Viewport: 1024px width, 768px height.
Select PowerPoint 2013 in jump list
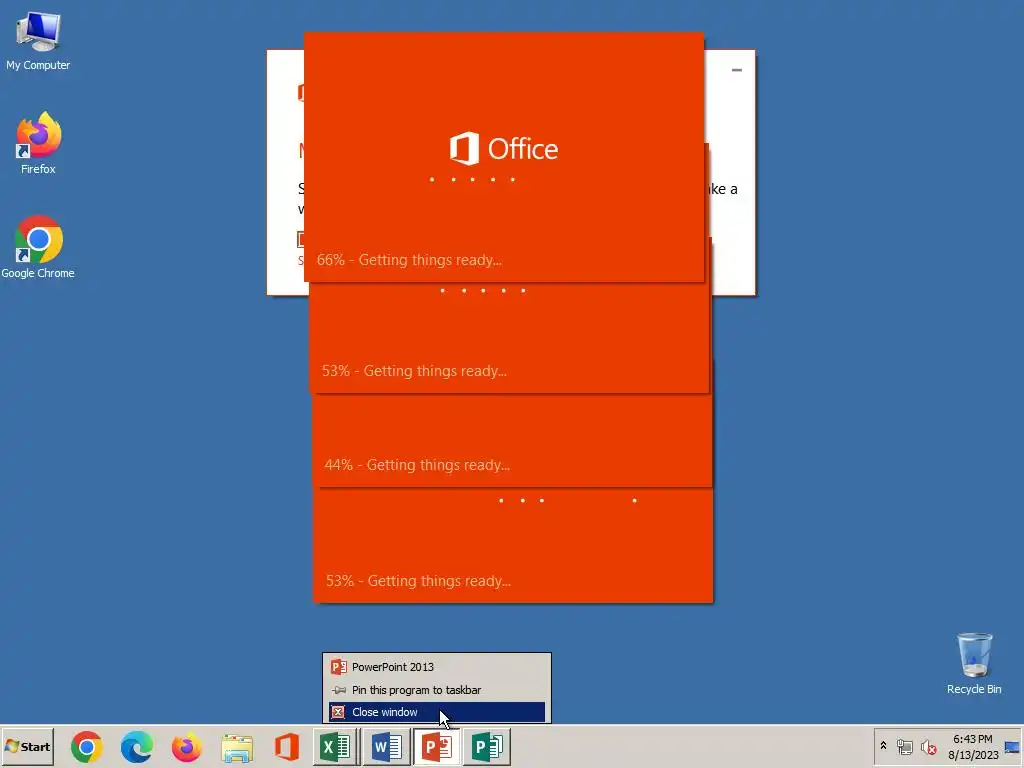point(436,667)
